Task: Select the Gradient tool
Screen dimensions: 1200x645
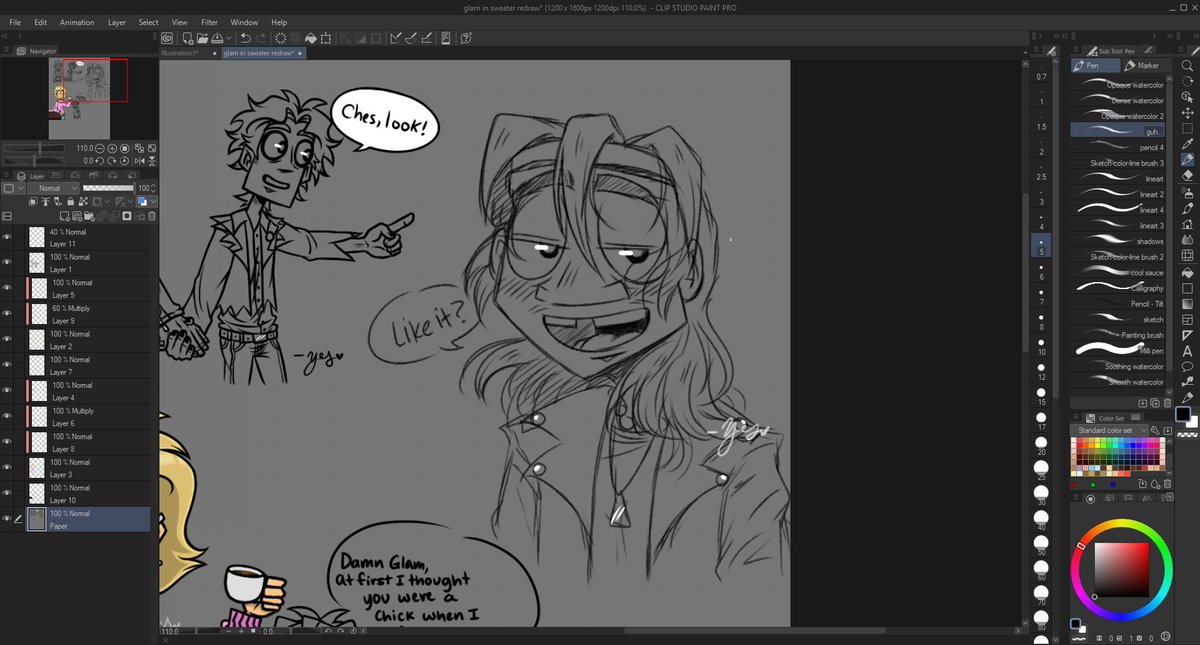Action: (1187, 304)
